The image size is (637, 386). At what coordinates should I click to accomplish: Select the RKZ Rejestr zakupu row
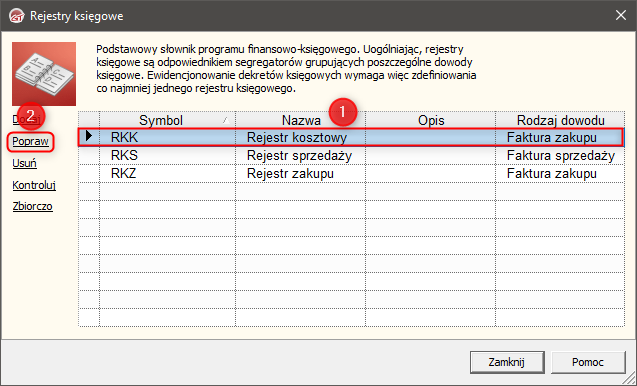pyautogui.click(x=351, y=173)
